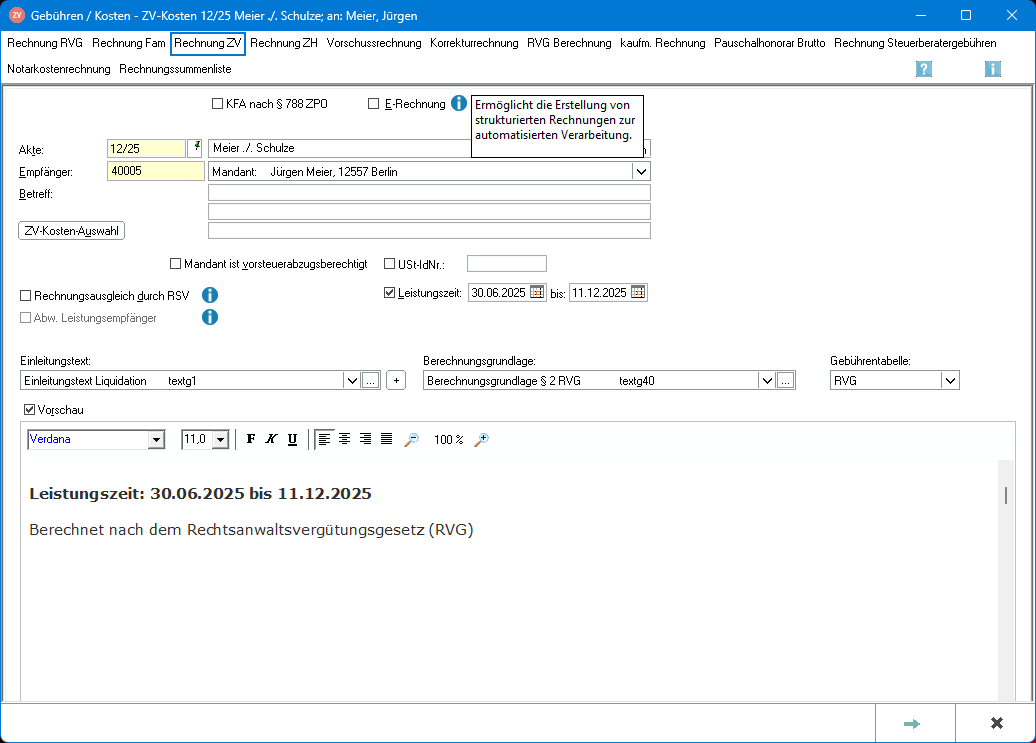Check Mandant ist vorsteuerabzugsberechtigt

pyautogui.click(x=176, y=264)
